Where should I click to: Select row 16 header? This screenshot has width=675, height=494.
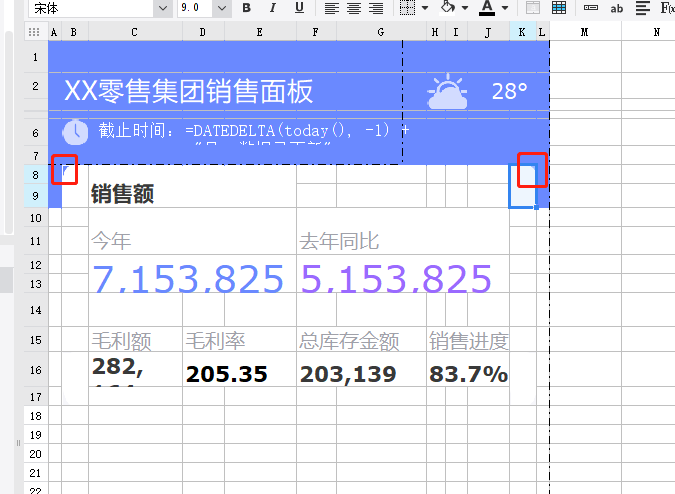pos(36,370)
